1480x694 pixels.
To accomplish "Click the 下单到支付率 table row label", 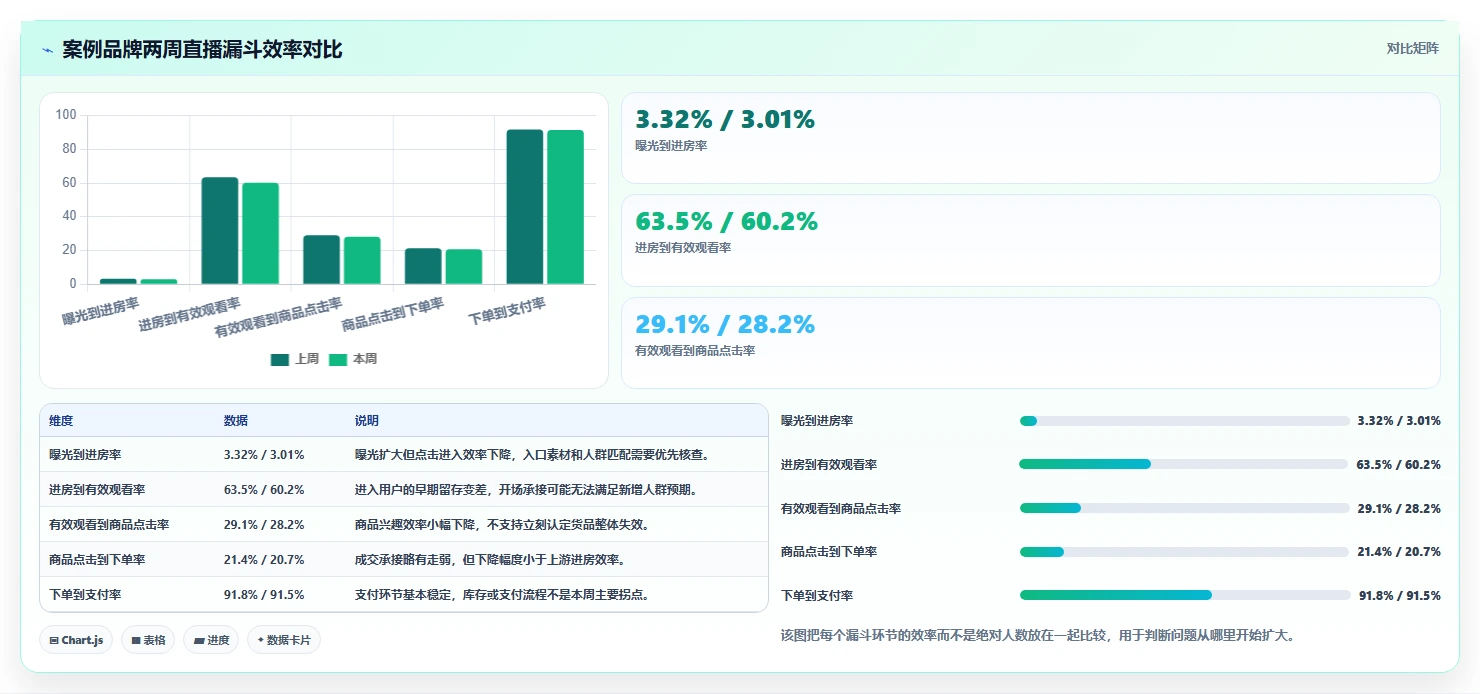I will point(85,595).
